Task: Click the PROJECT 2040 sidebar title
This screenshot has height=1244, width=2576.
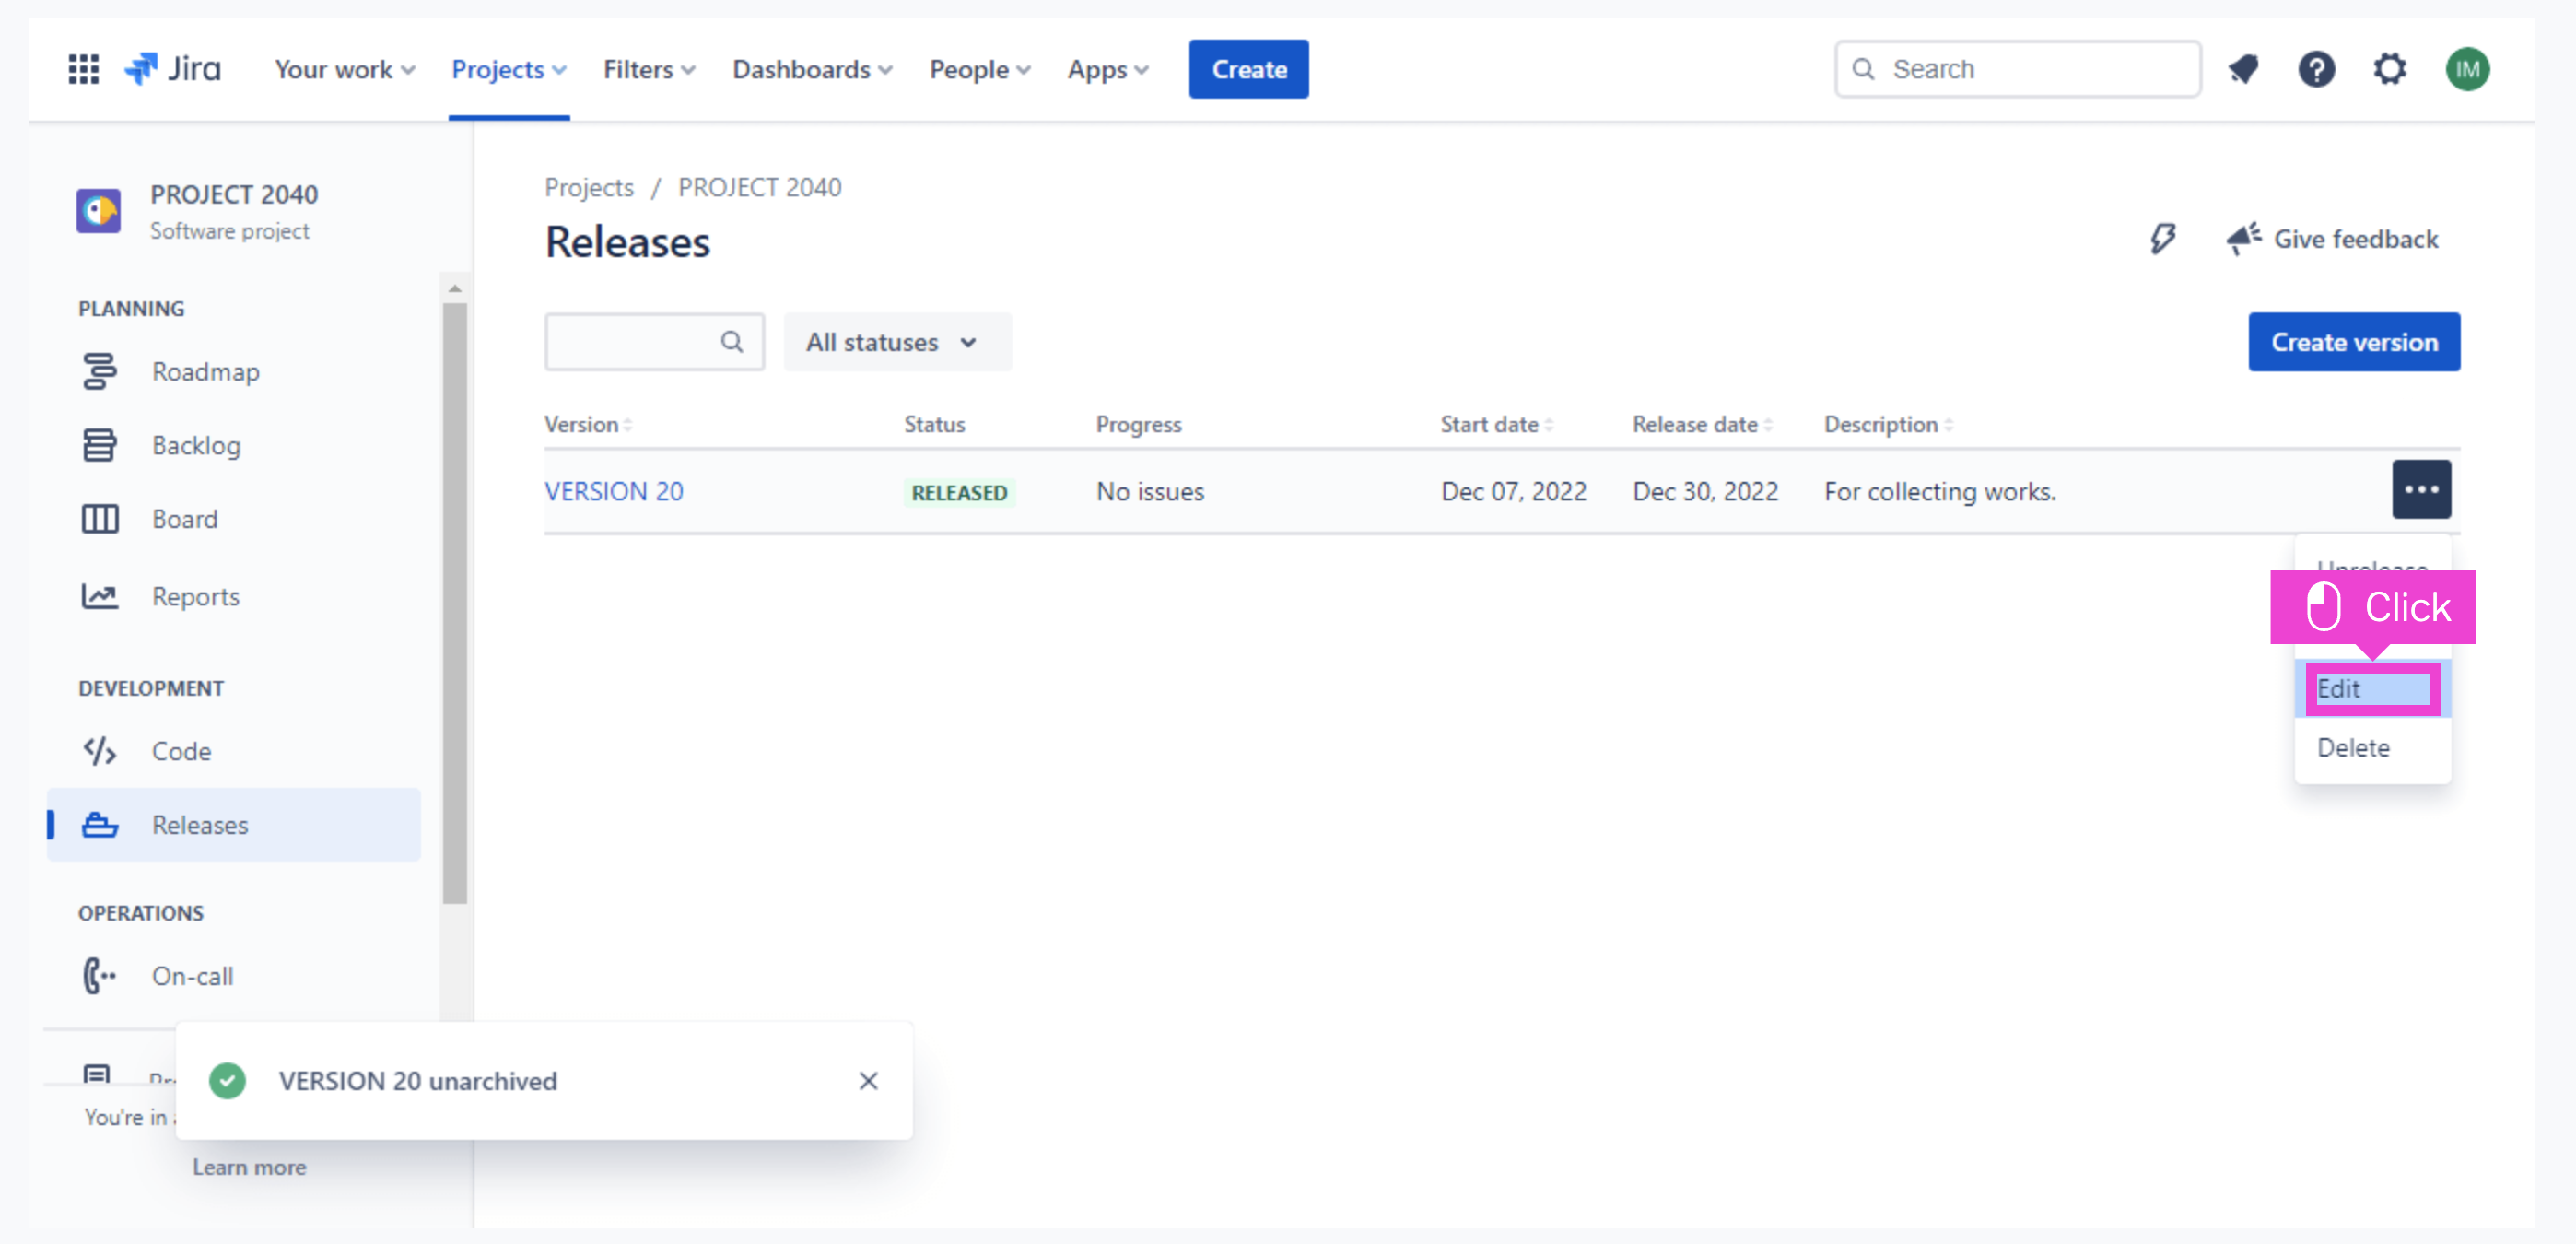Action: click(234, 194)
